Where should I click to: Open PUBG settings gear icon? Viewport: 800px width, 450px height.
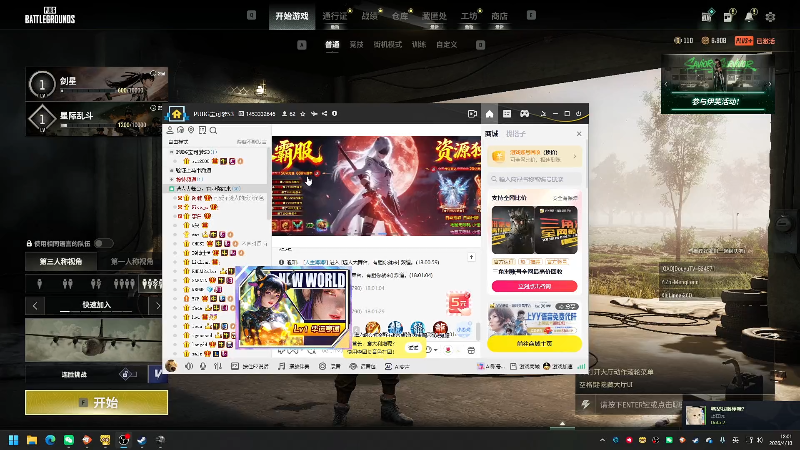[x=770, y=17]
